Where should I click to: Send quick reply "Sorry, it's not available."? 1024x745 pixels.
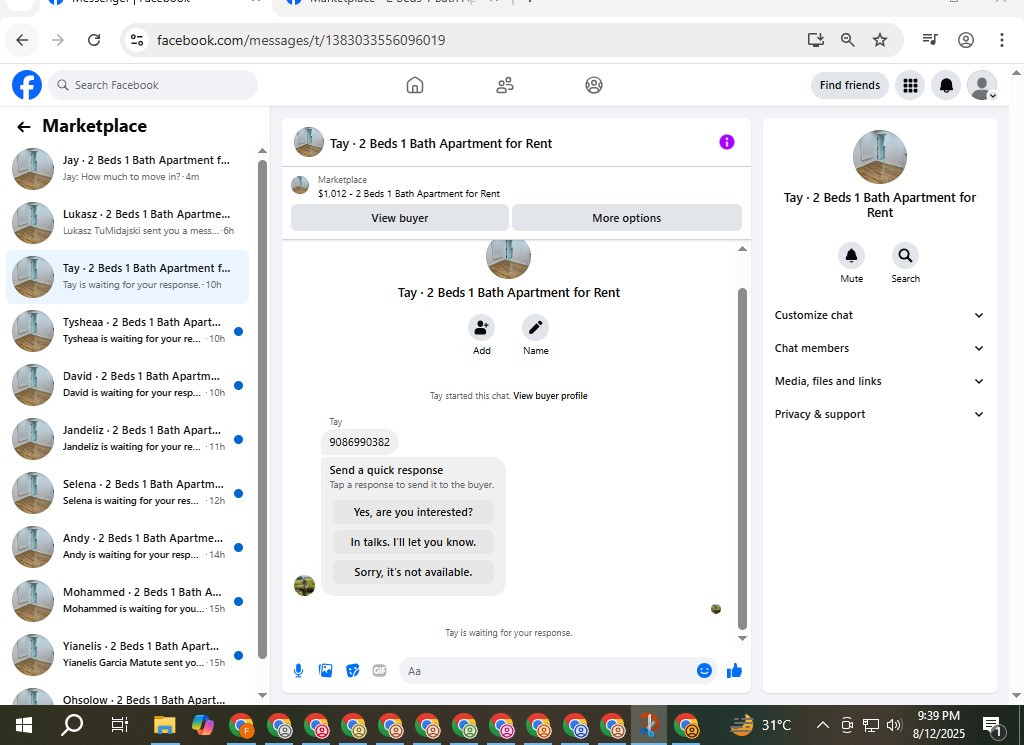413,572
